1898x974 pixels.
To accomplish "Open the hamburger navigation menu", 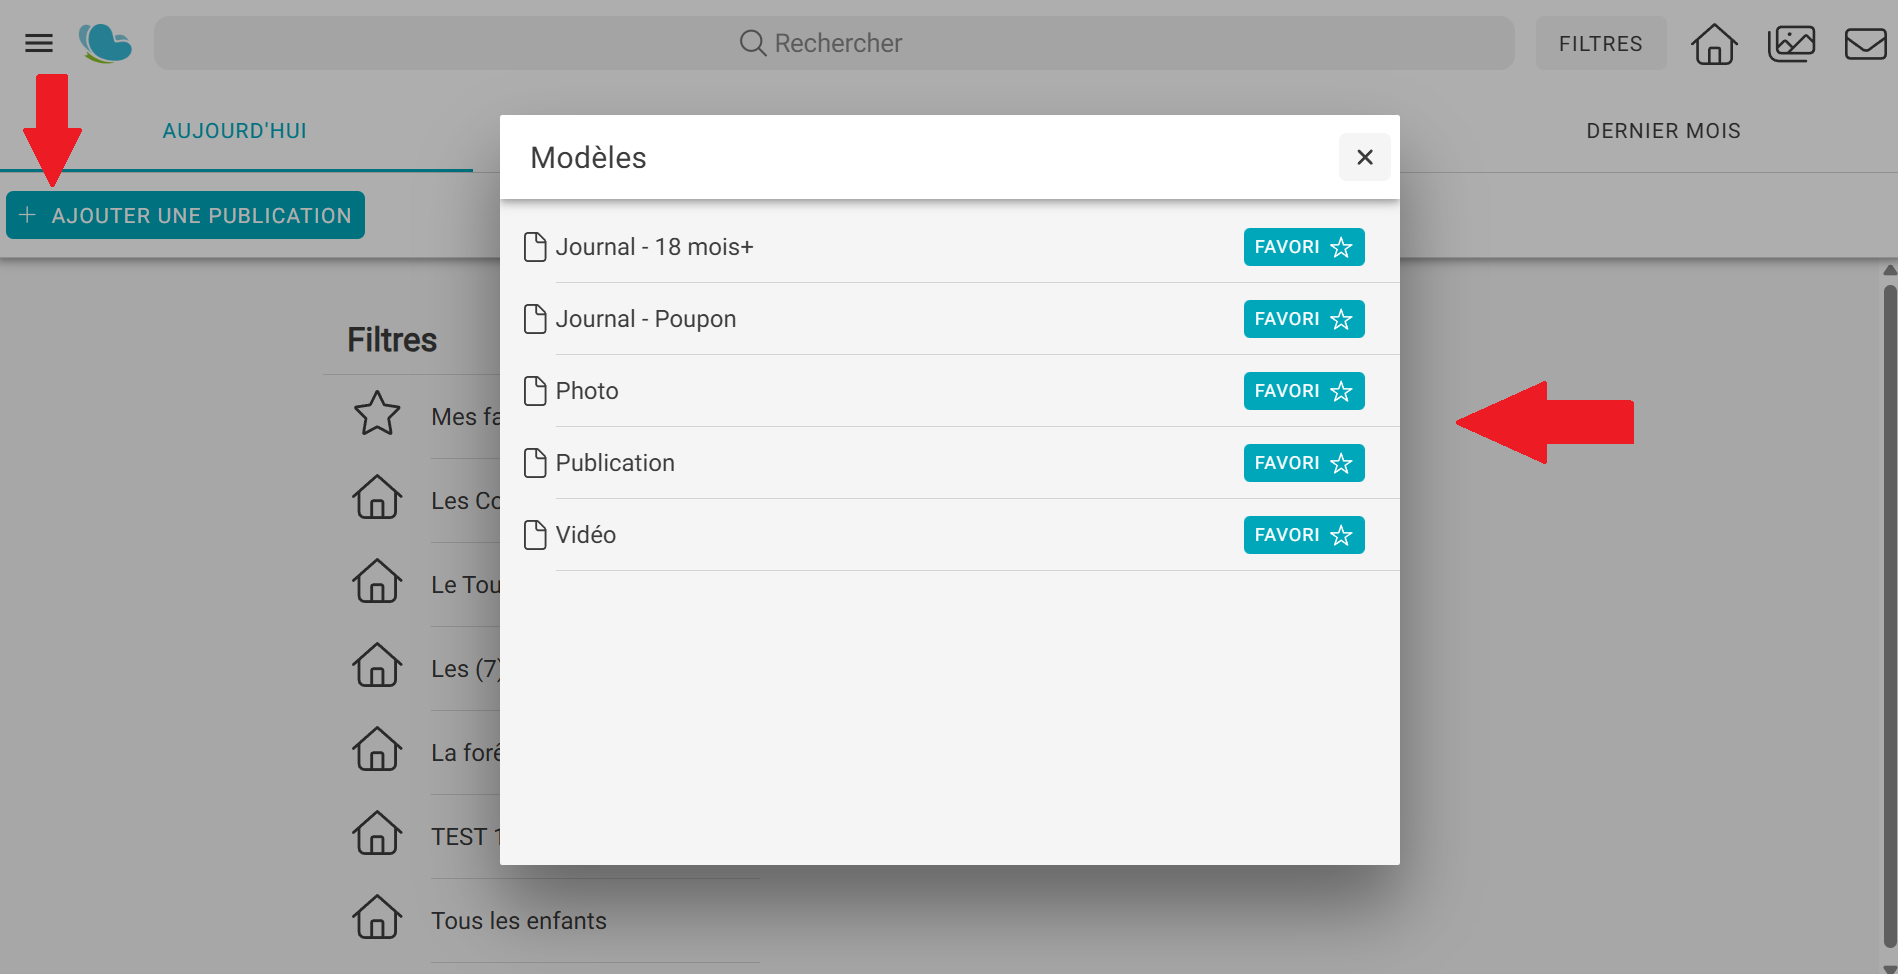I will pyautogui.click(x=39, y=43).
